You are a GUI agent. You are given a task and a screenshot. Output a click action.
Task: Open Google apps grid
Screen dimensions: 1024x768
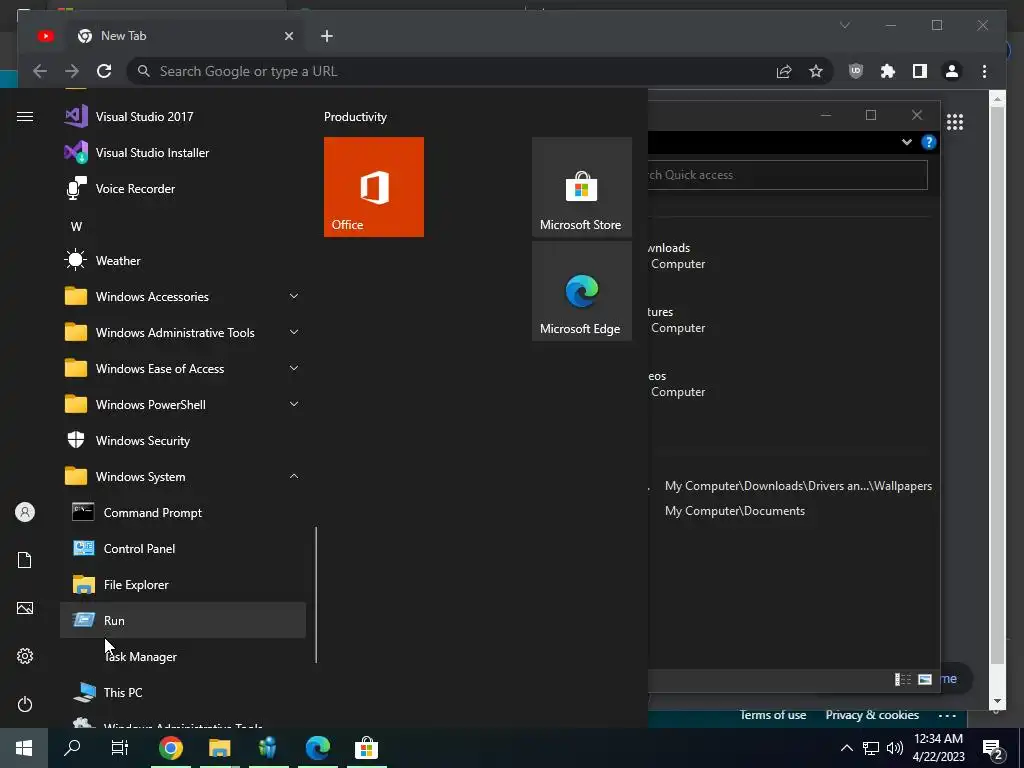tap(955, 122)
